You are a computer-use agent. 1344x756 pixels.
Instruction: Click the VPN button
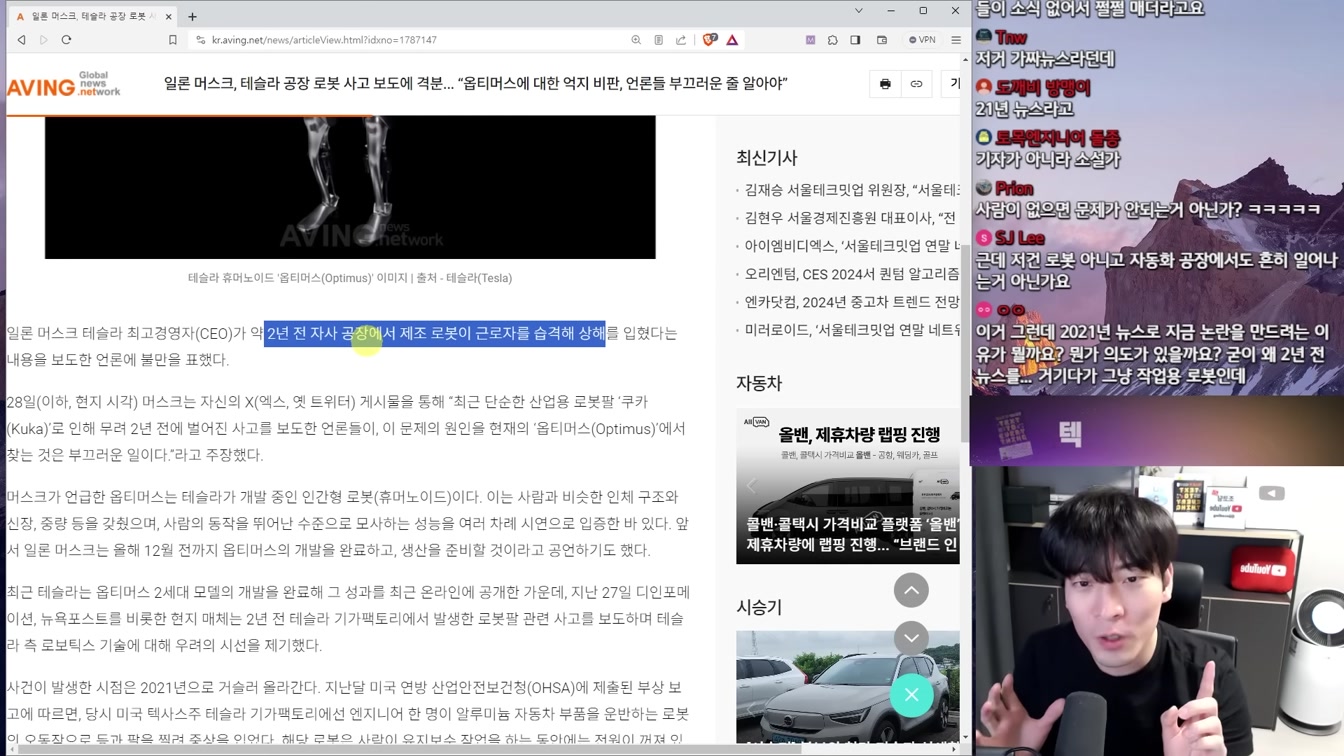coord(922,40)
